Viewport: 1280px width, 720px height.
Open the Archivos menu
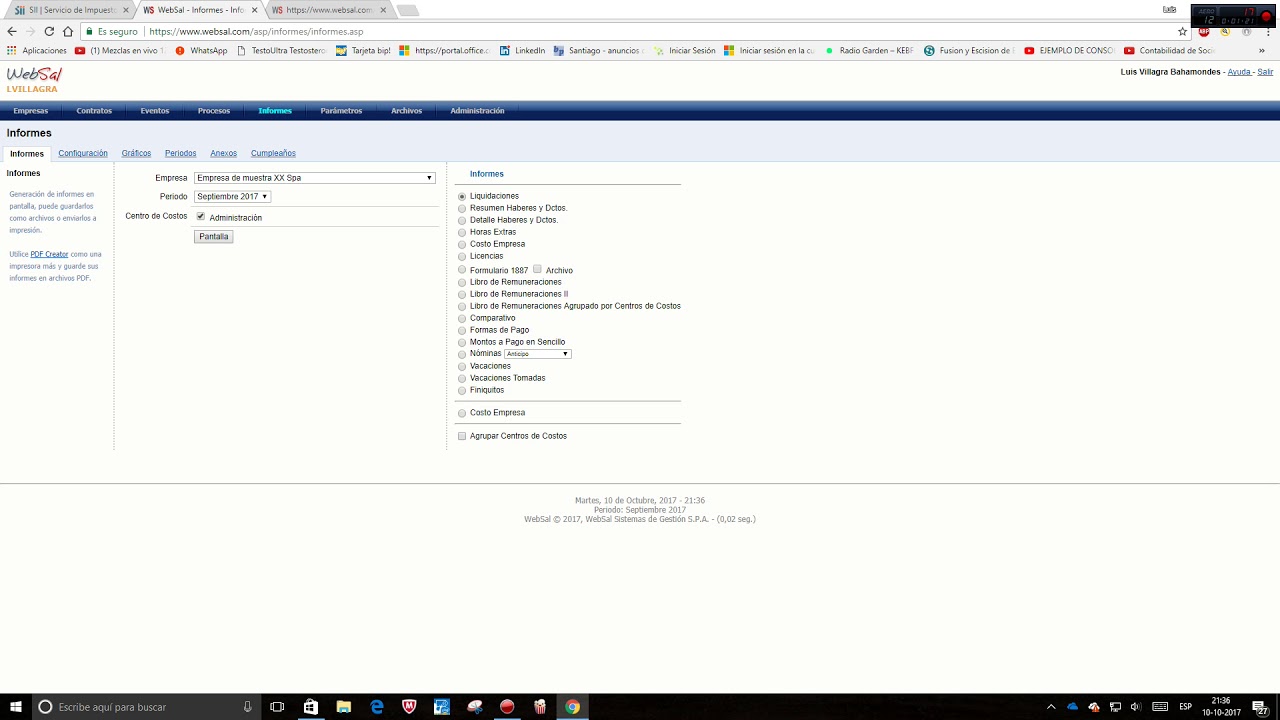pos(406,111)
